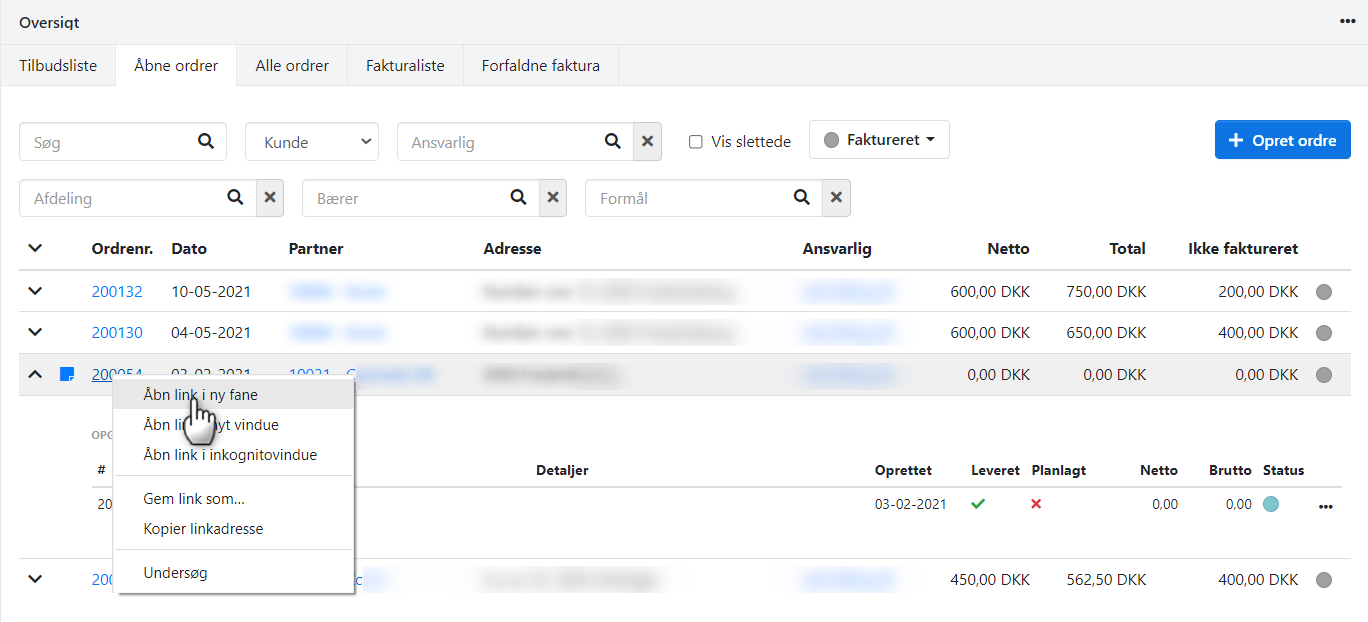This screenshot has height=622, width=1368.
Task: Choose 'Åbn link i ny fane' from context menu
Action: (200, 395)
